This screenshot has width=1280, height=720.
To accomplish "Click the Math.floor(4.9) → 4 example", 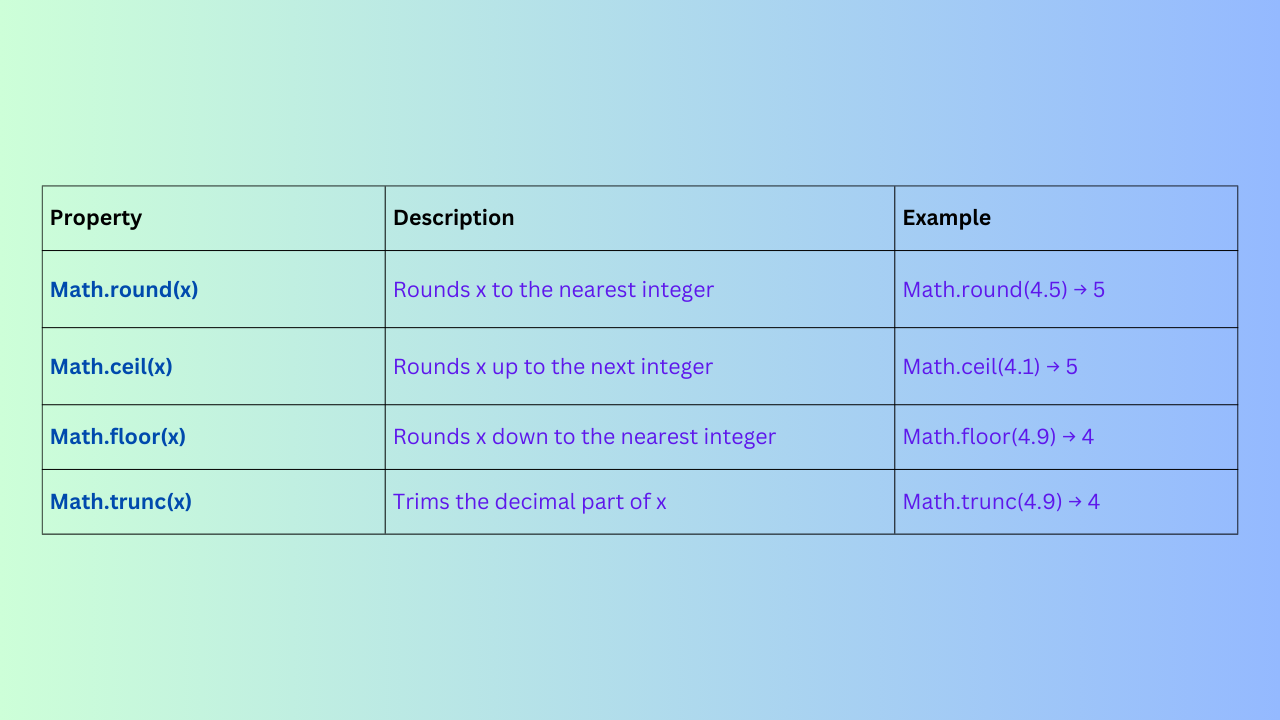I will pos(998,437).
